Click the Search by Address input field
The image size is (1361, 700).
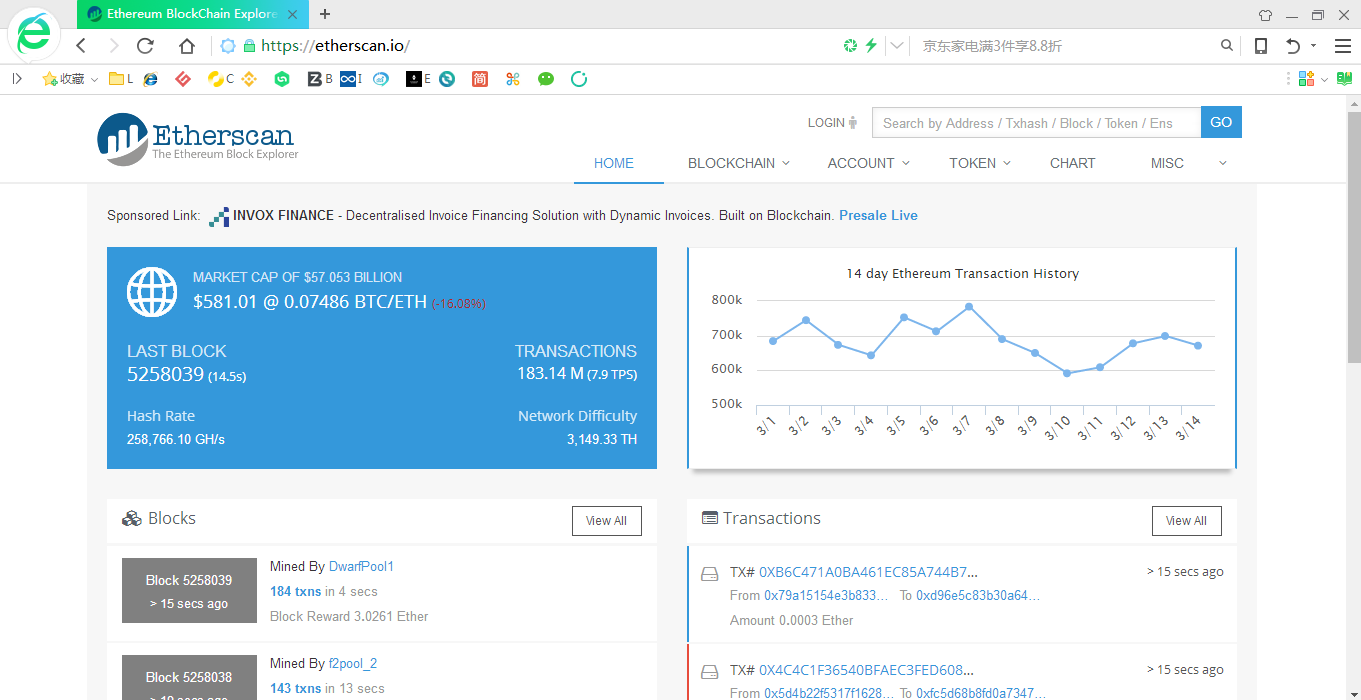[x=1036, y=123]
